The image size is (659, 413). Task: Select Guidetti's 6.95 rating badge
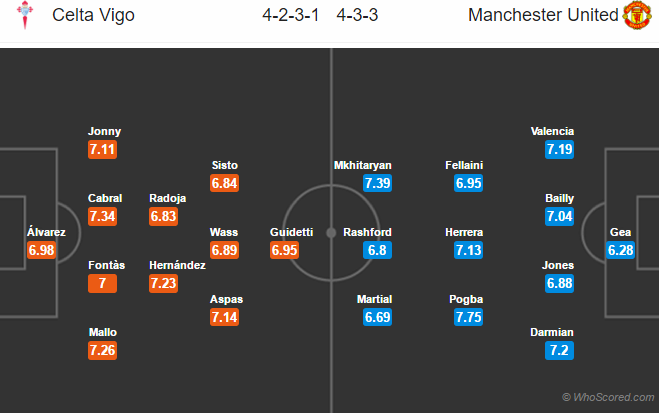(285, 250)
